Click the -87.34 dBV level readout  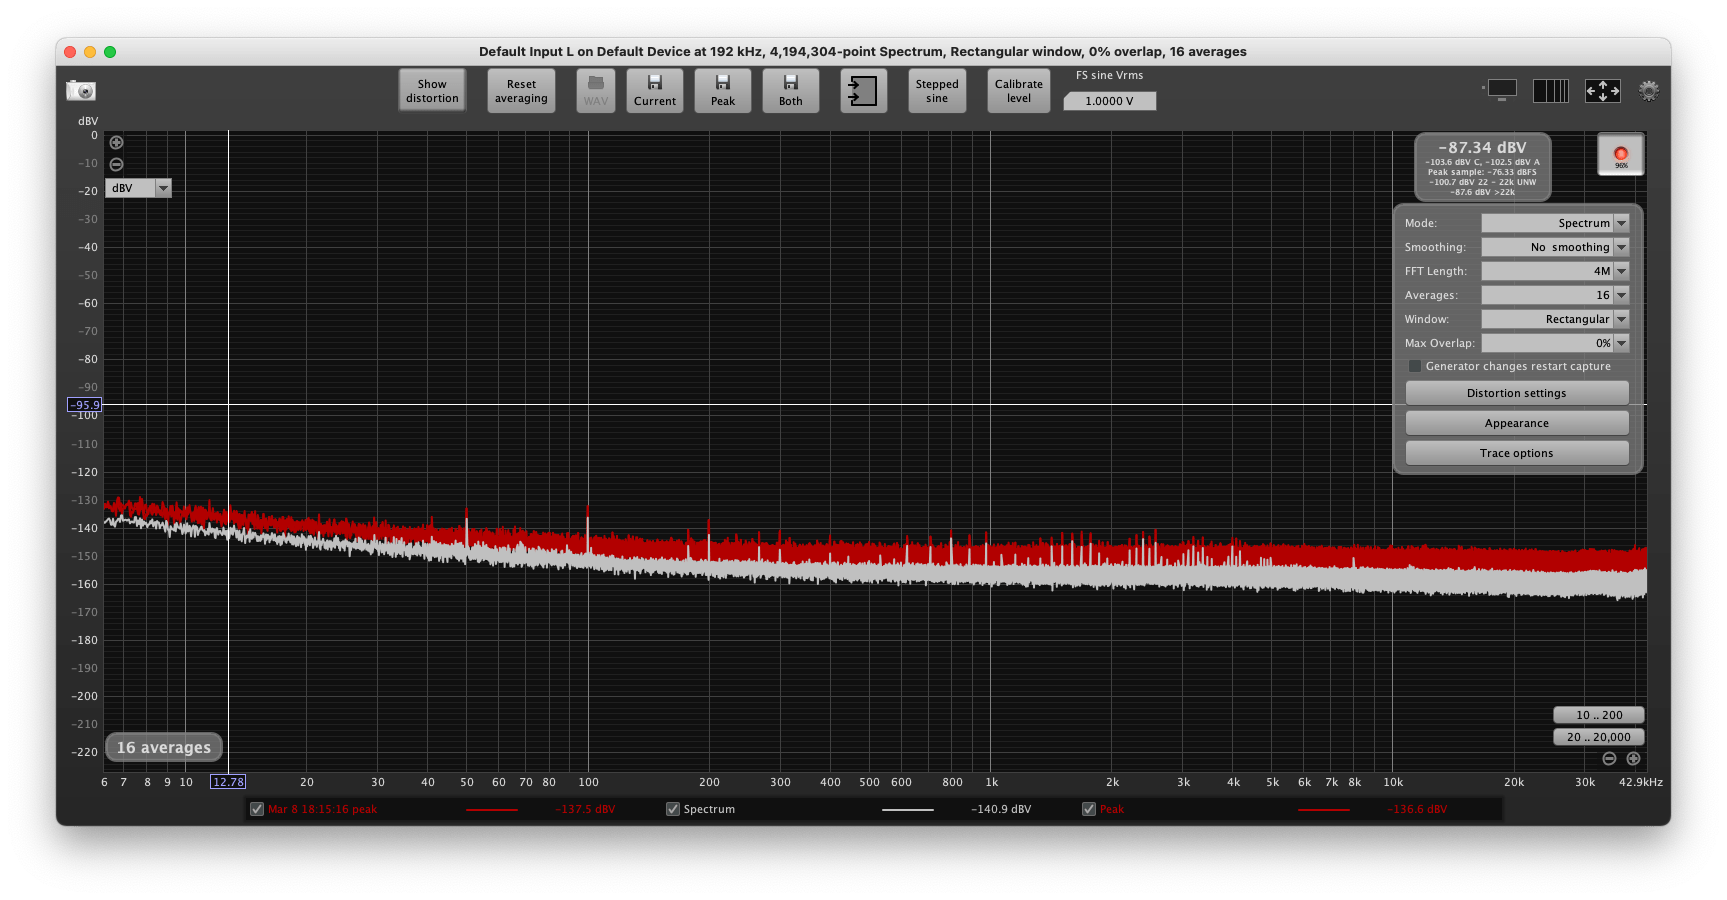1482,148
